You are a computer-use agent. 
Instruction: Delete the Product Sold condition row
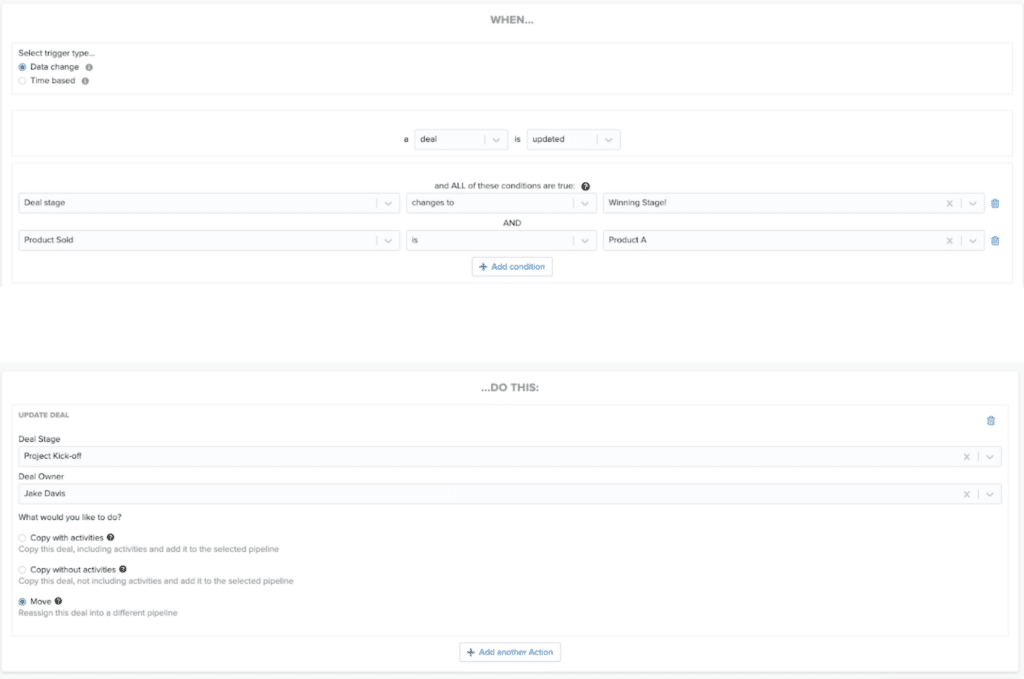(x=995, y=240)
